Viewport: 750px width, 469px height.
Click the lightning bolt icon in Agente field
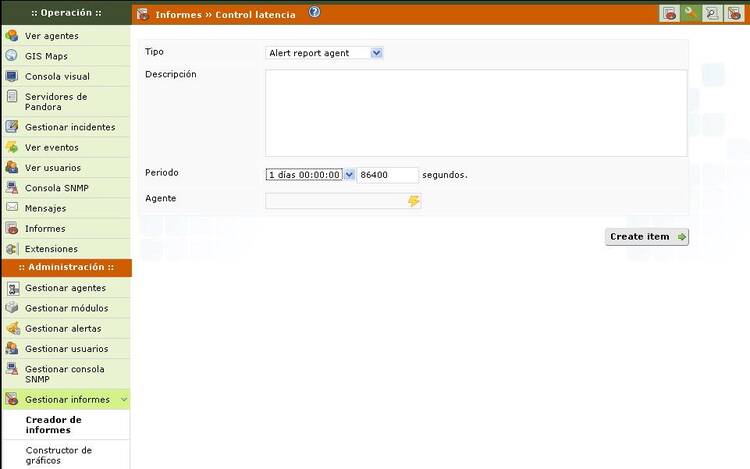click(414, 201)
